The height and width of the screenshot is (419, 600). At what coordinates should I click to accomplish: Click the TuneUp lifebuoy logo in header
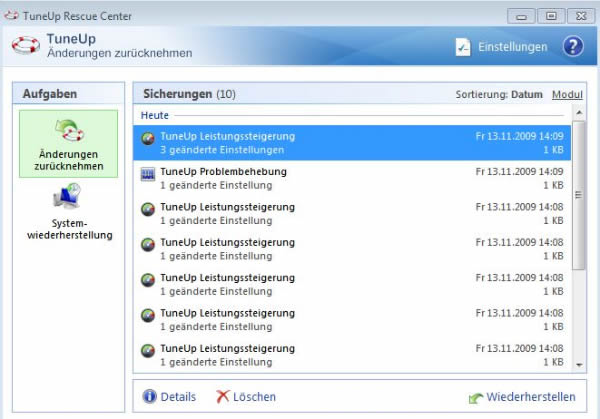26,45
